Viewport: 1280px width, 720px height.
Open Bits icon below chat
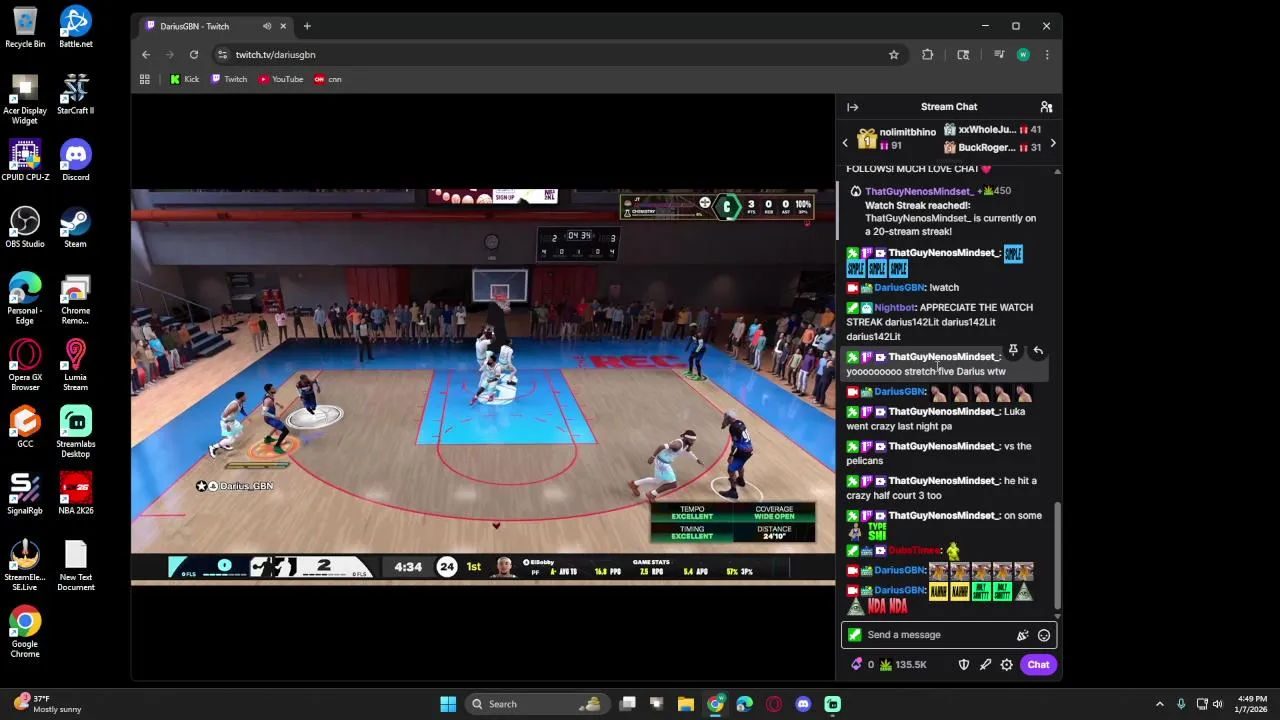coord(856,664)
